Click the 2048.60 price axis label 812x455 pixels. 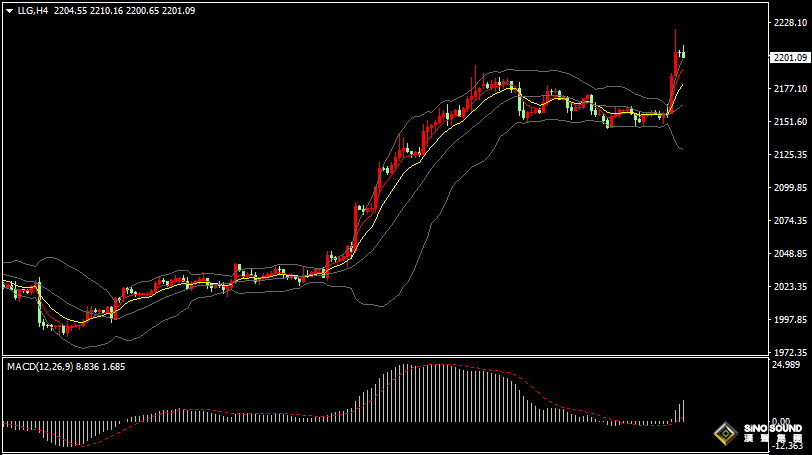coord(790,254)
